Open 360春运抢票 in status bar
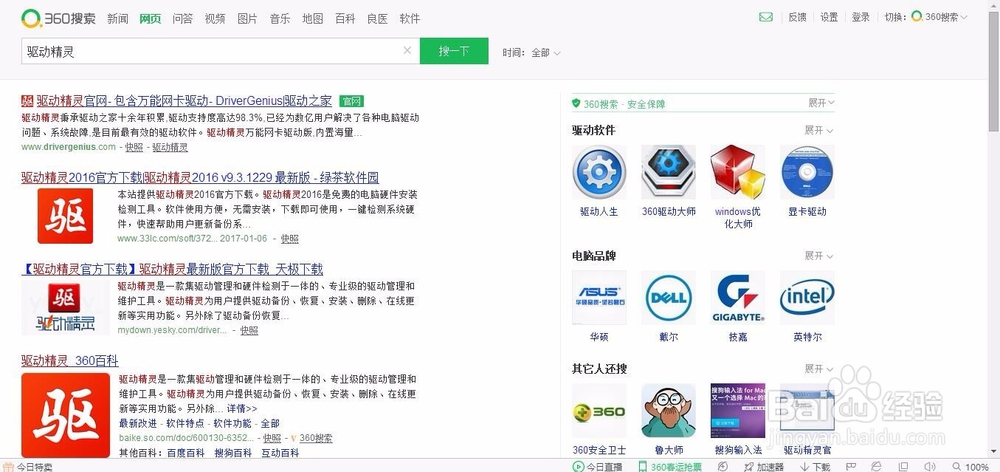The height and width of the screenshot is (472, 1000). coord(670,467)
